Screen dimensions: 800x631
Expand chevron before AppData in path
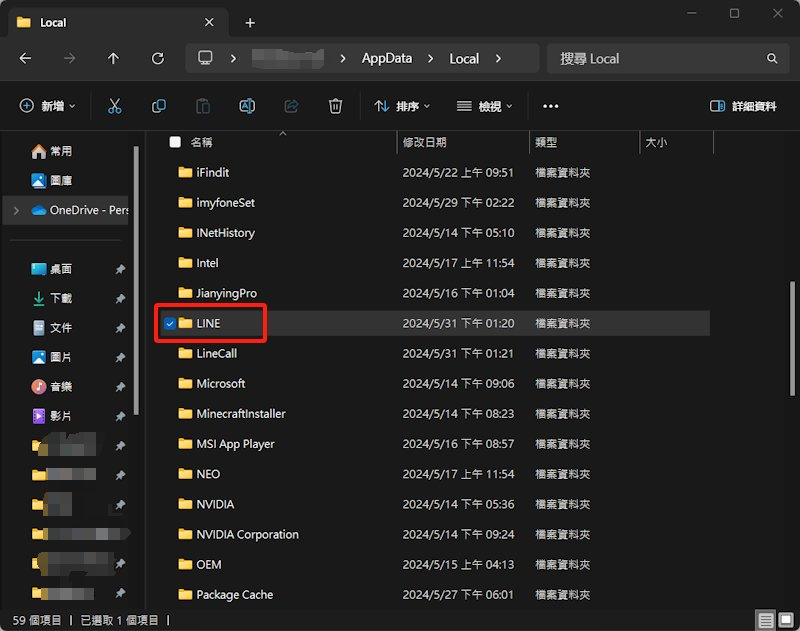[x=343, y=59]
